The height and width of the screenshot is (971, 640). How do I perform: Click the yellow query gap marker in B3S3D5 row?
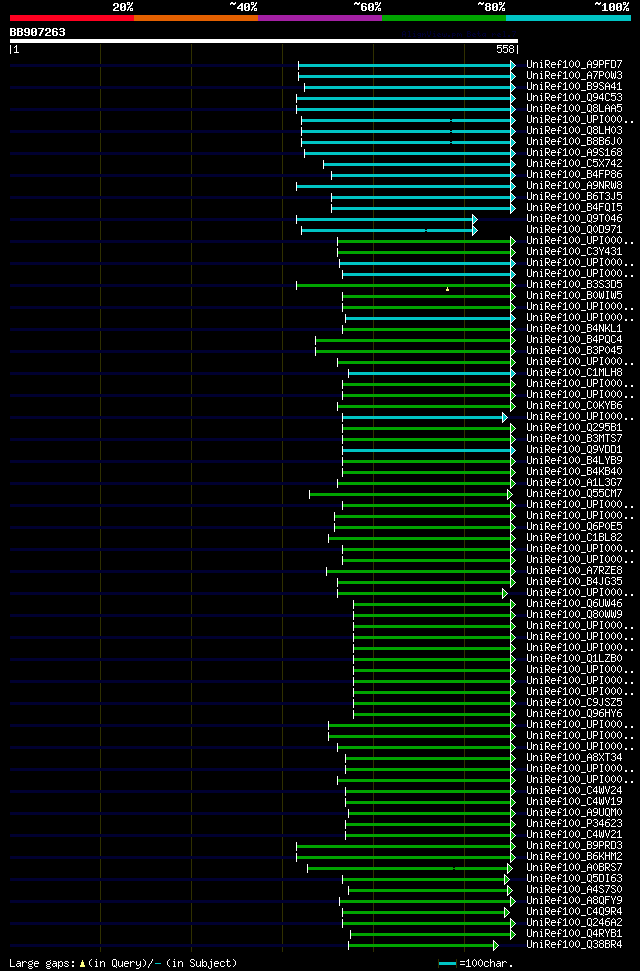447,289
